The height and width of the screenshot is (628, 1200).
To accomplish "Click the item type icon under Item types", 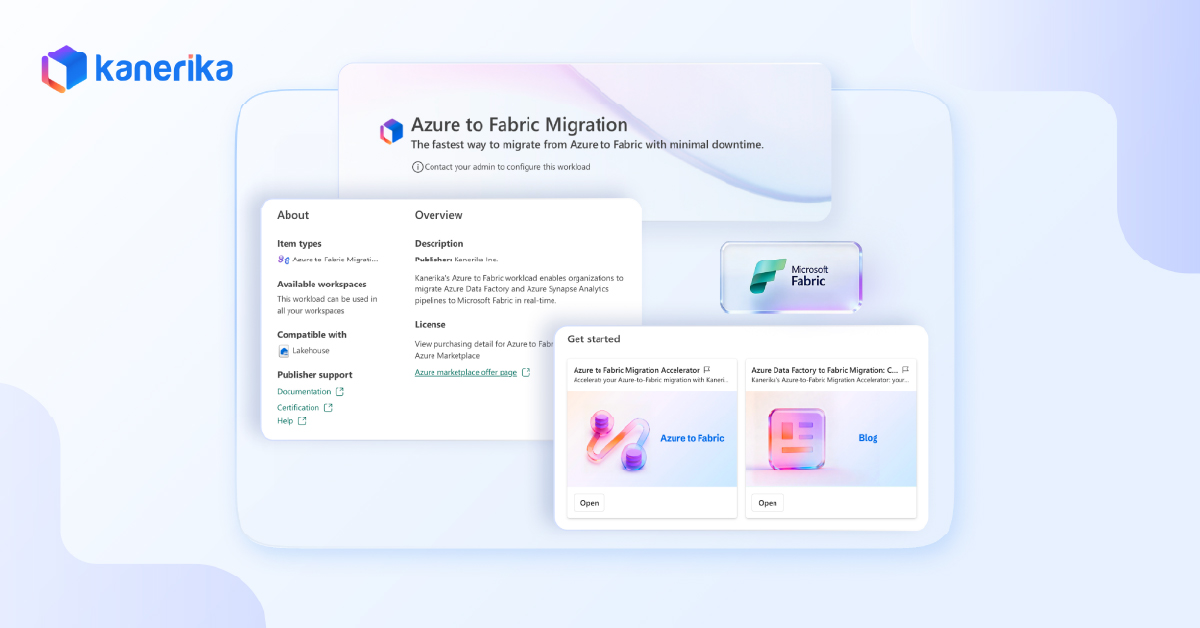I will click(x=283, y=260).
